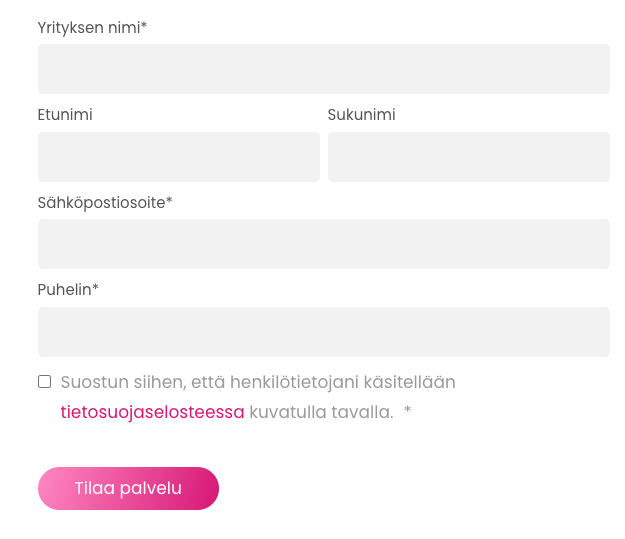Tick the personal data consent checkbox

(x=44, y=381)
